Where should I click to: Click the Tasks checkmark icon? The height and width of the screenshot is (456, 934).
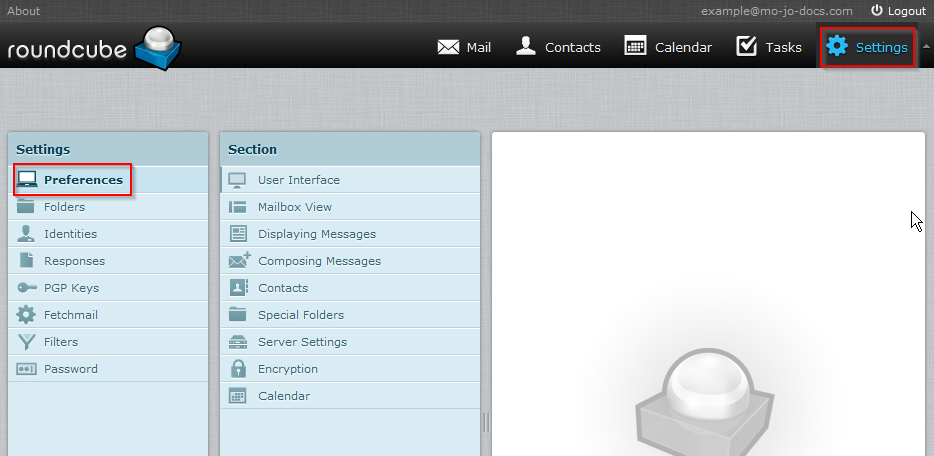click(x=746, y=46)
